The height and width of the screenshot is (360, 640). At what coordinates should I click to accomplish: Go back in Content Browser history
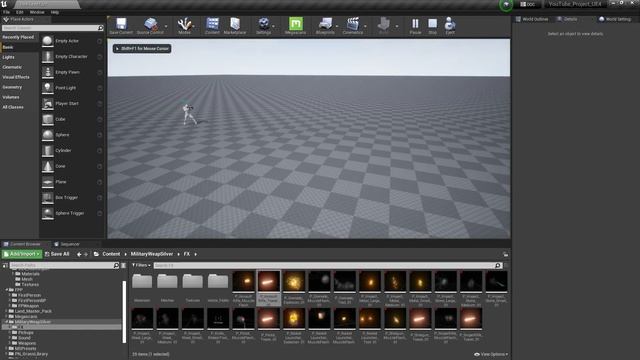coord(79,254)
